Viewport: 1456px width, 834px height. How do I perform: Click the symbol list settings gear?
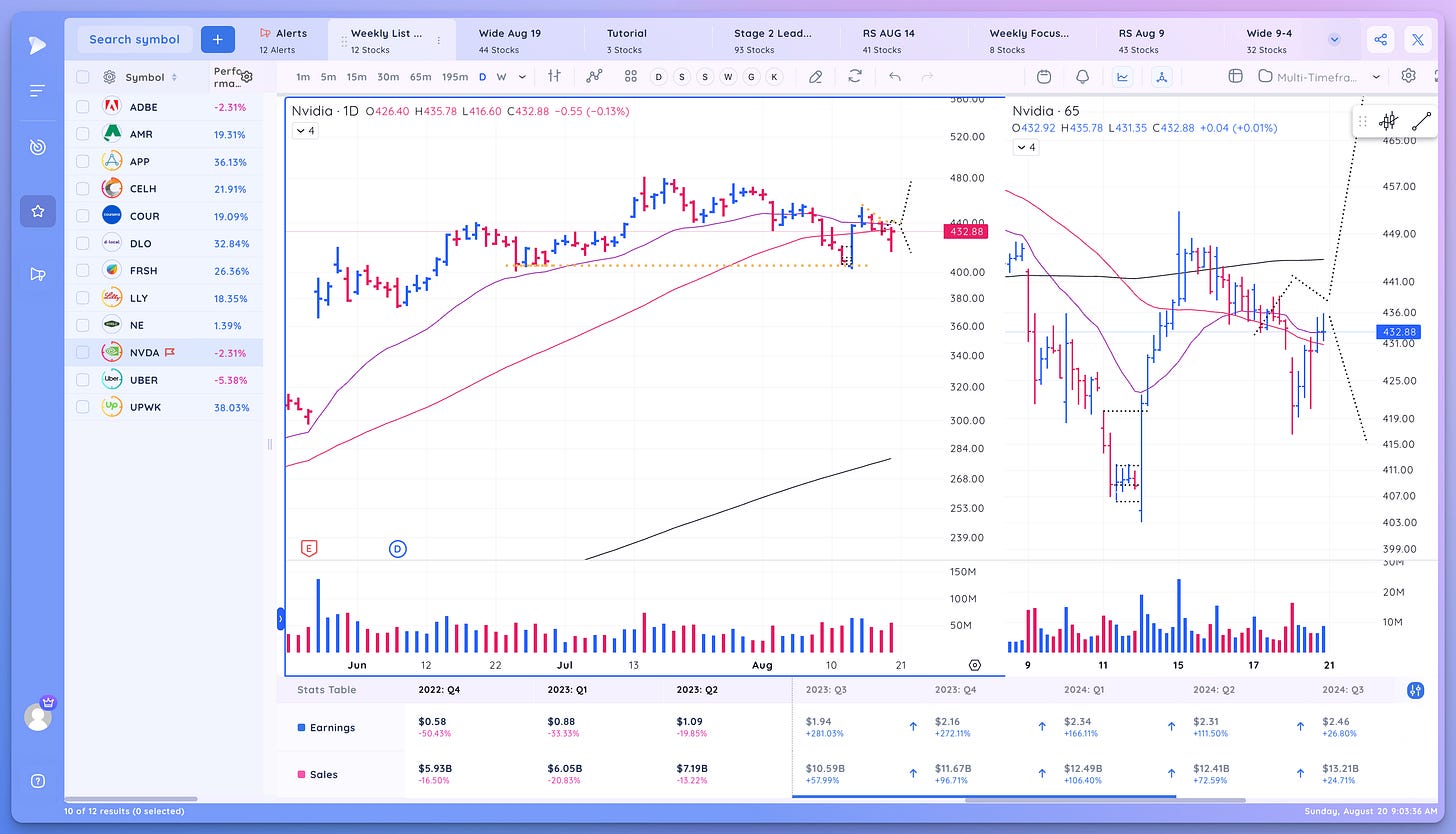pos(109,77)
